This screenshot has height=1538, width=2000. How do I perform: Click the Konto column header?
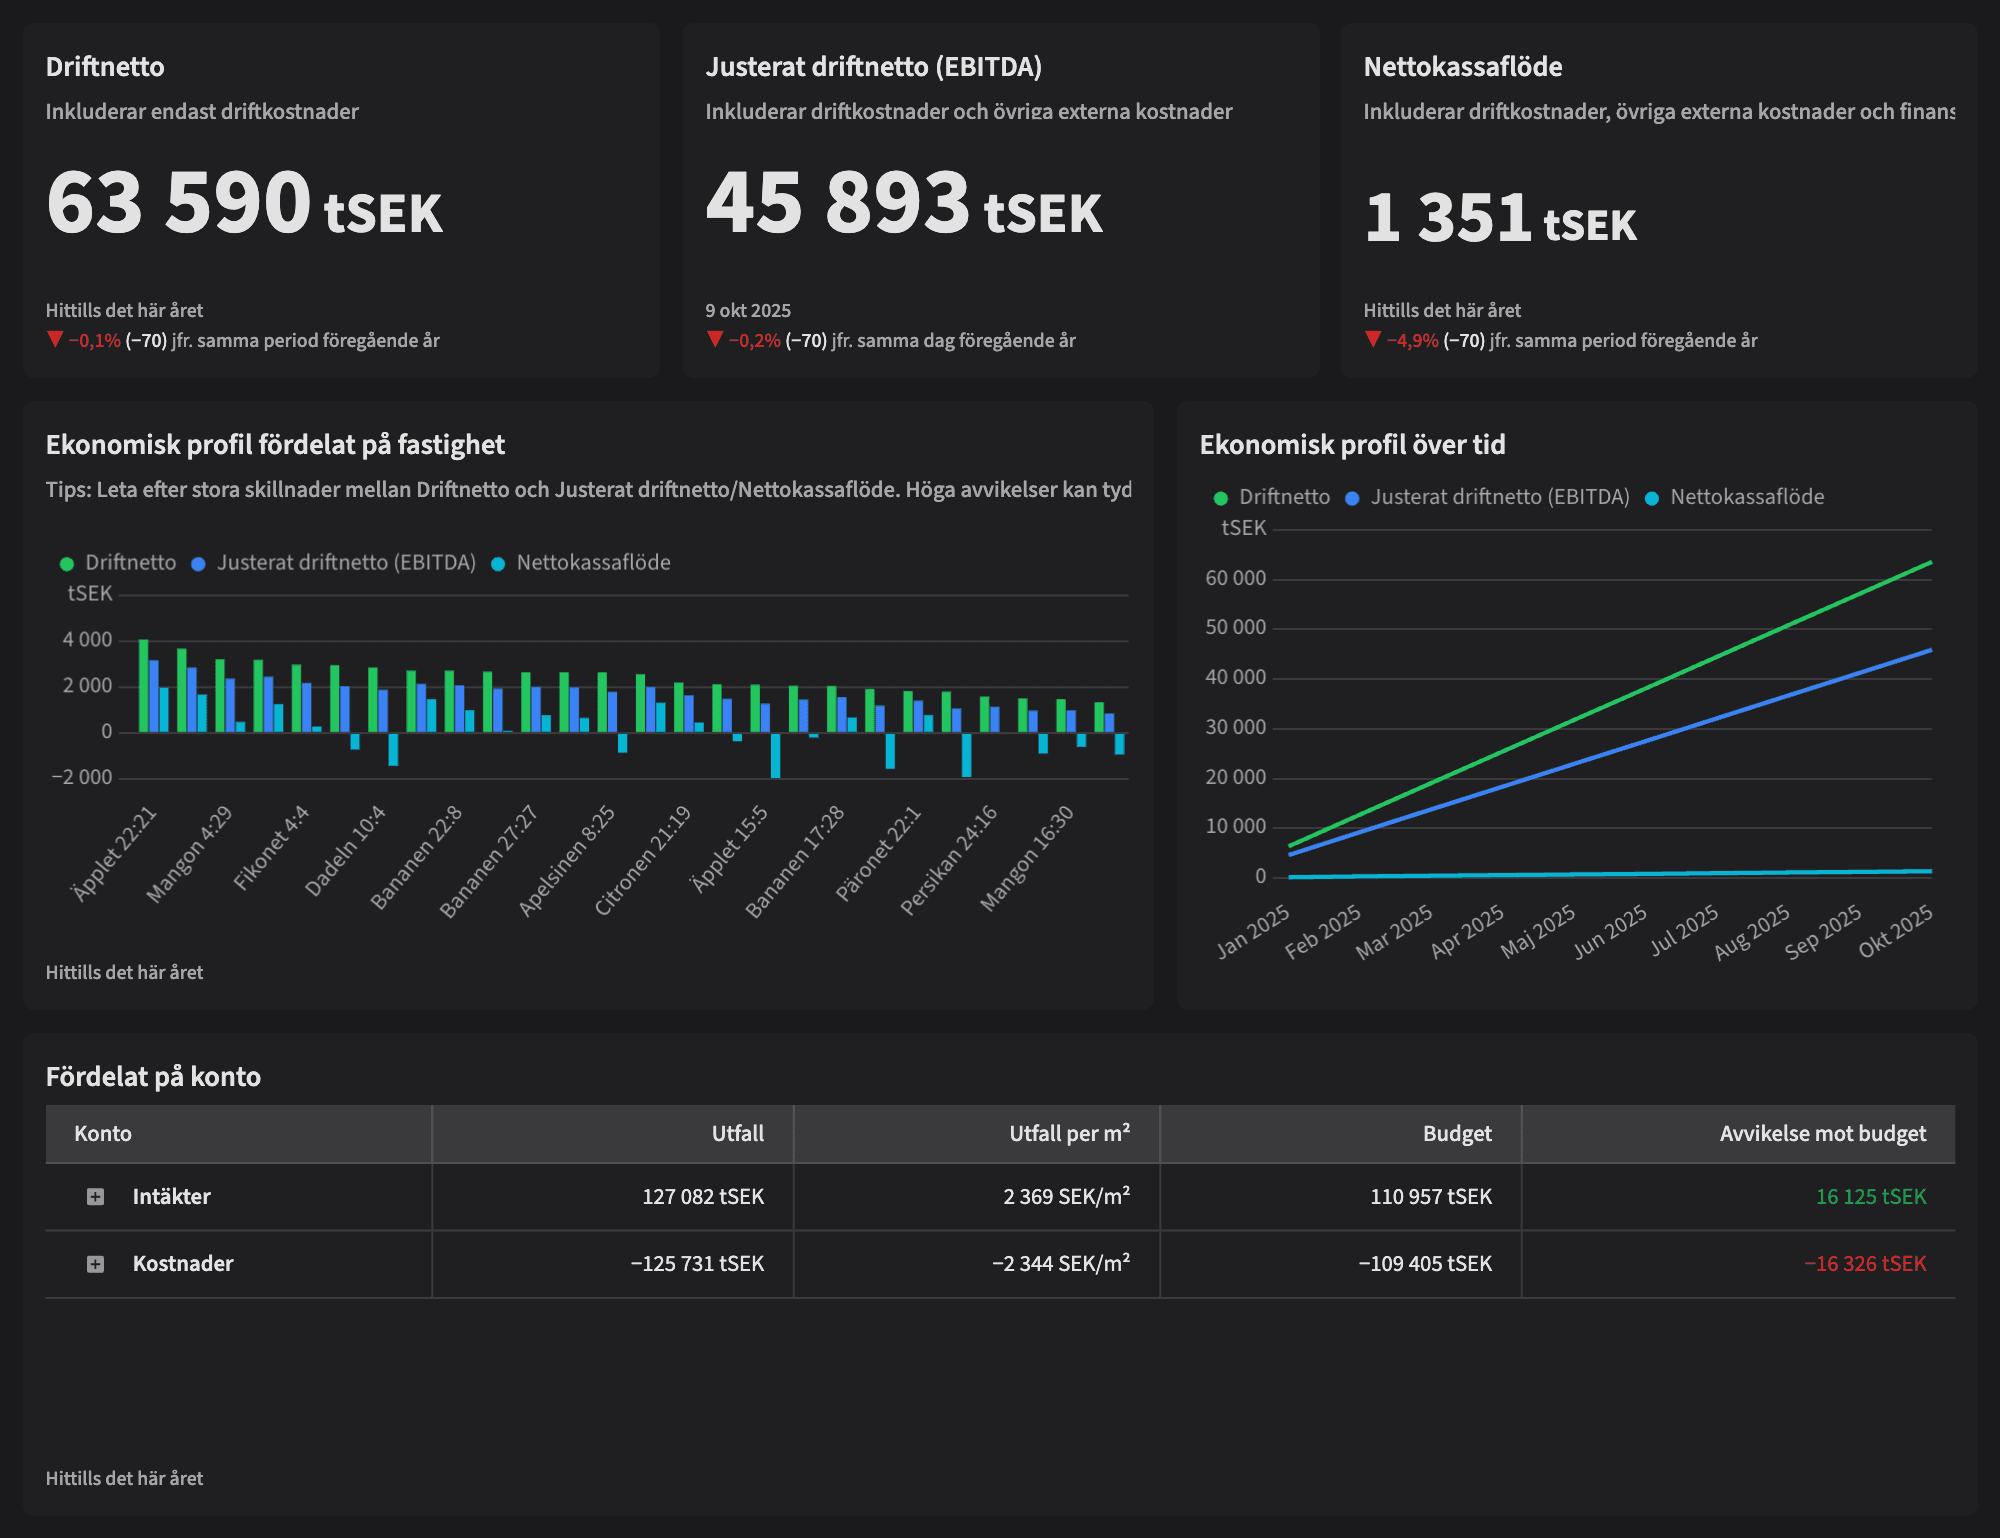point(103,1134)
